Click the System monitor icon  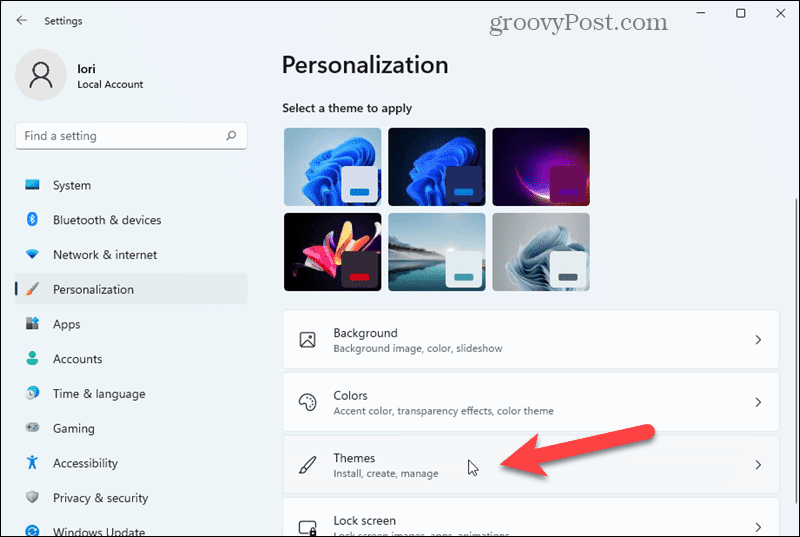pos(32,185)
